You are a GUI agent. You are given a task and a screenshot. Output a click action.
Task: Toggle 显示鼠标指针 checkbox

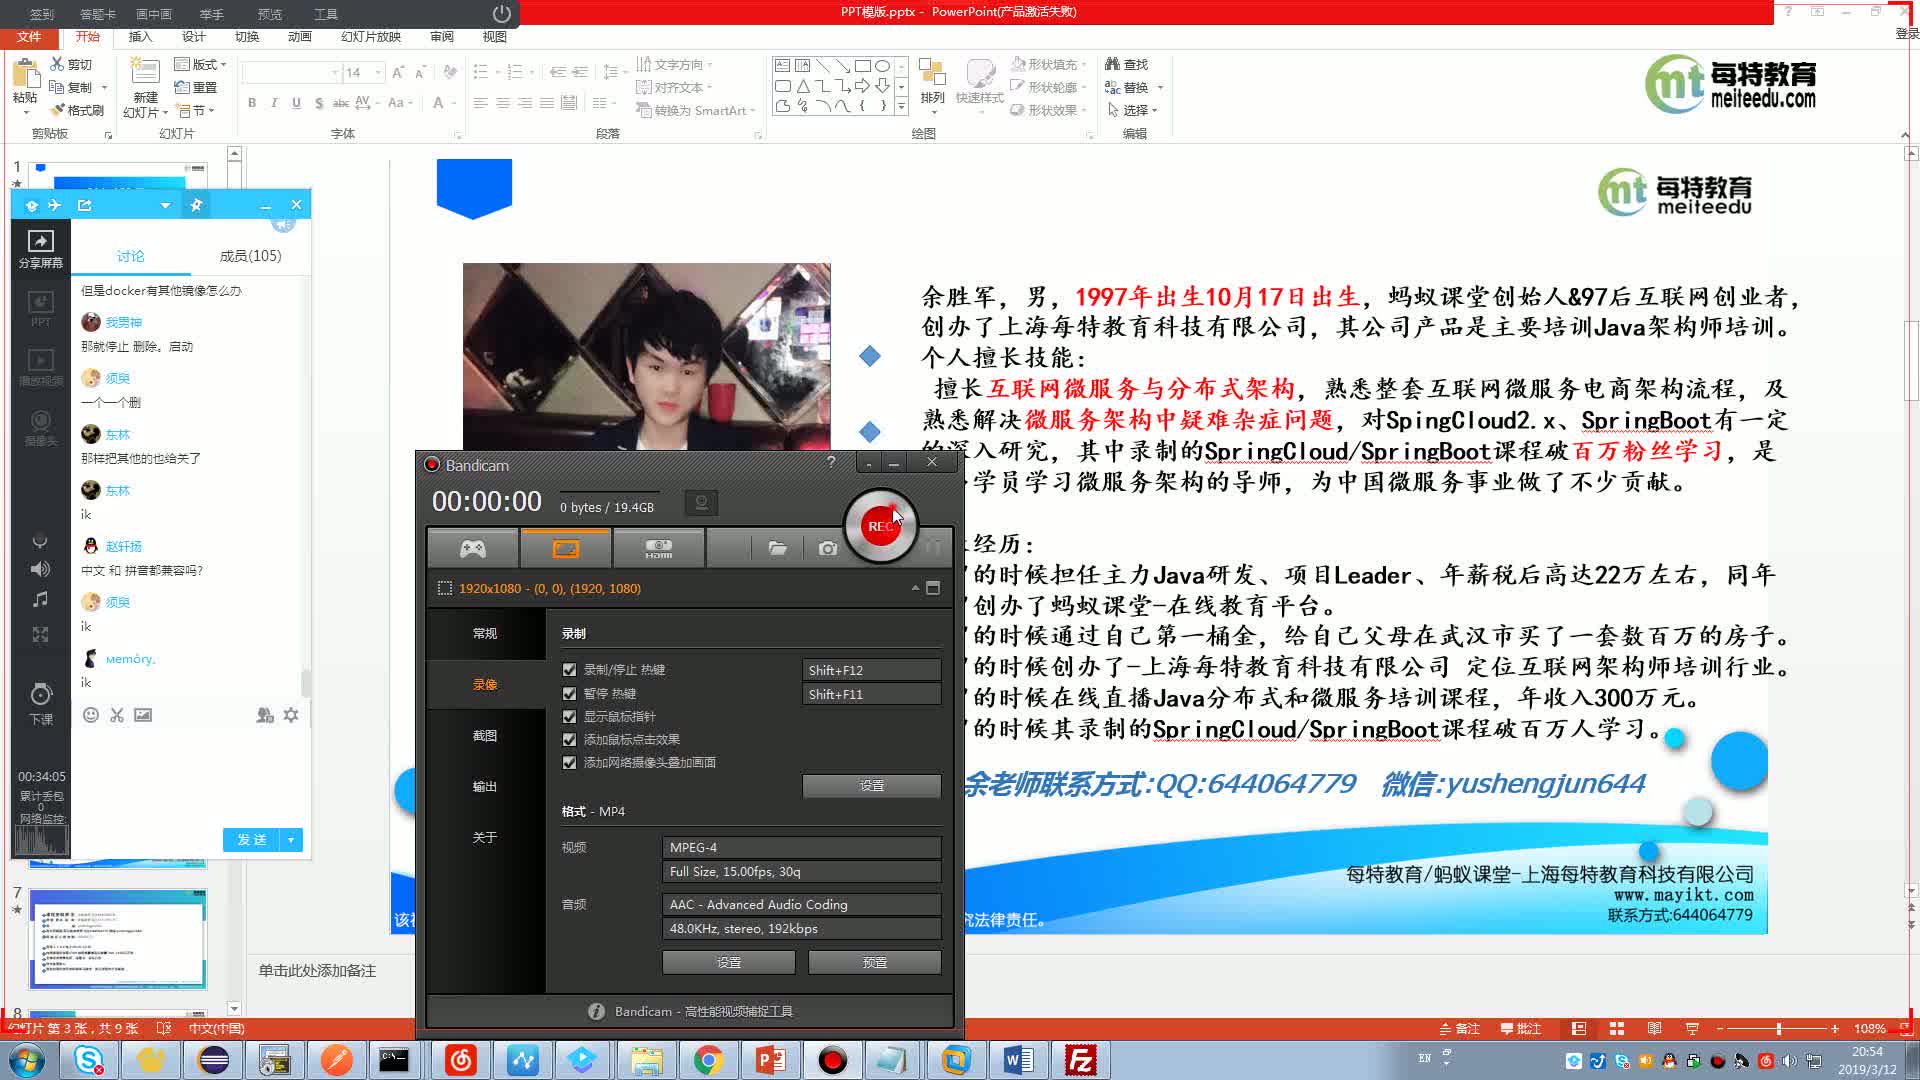click(570, 717)
